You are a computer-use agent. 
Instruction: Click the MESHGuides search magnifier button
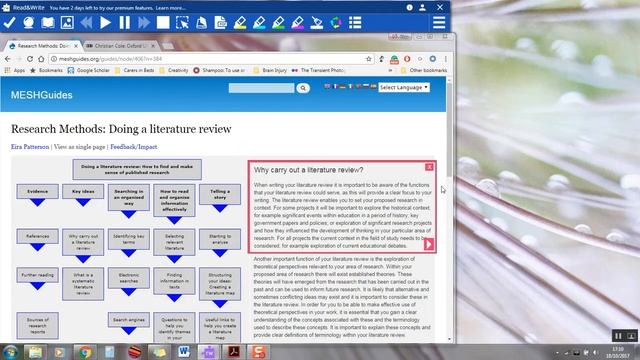tap(303, 88)
